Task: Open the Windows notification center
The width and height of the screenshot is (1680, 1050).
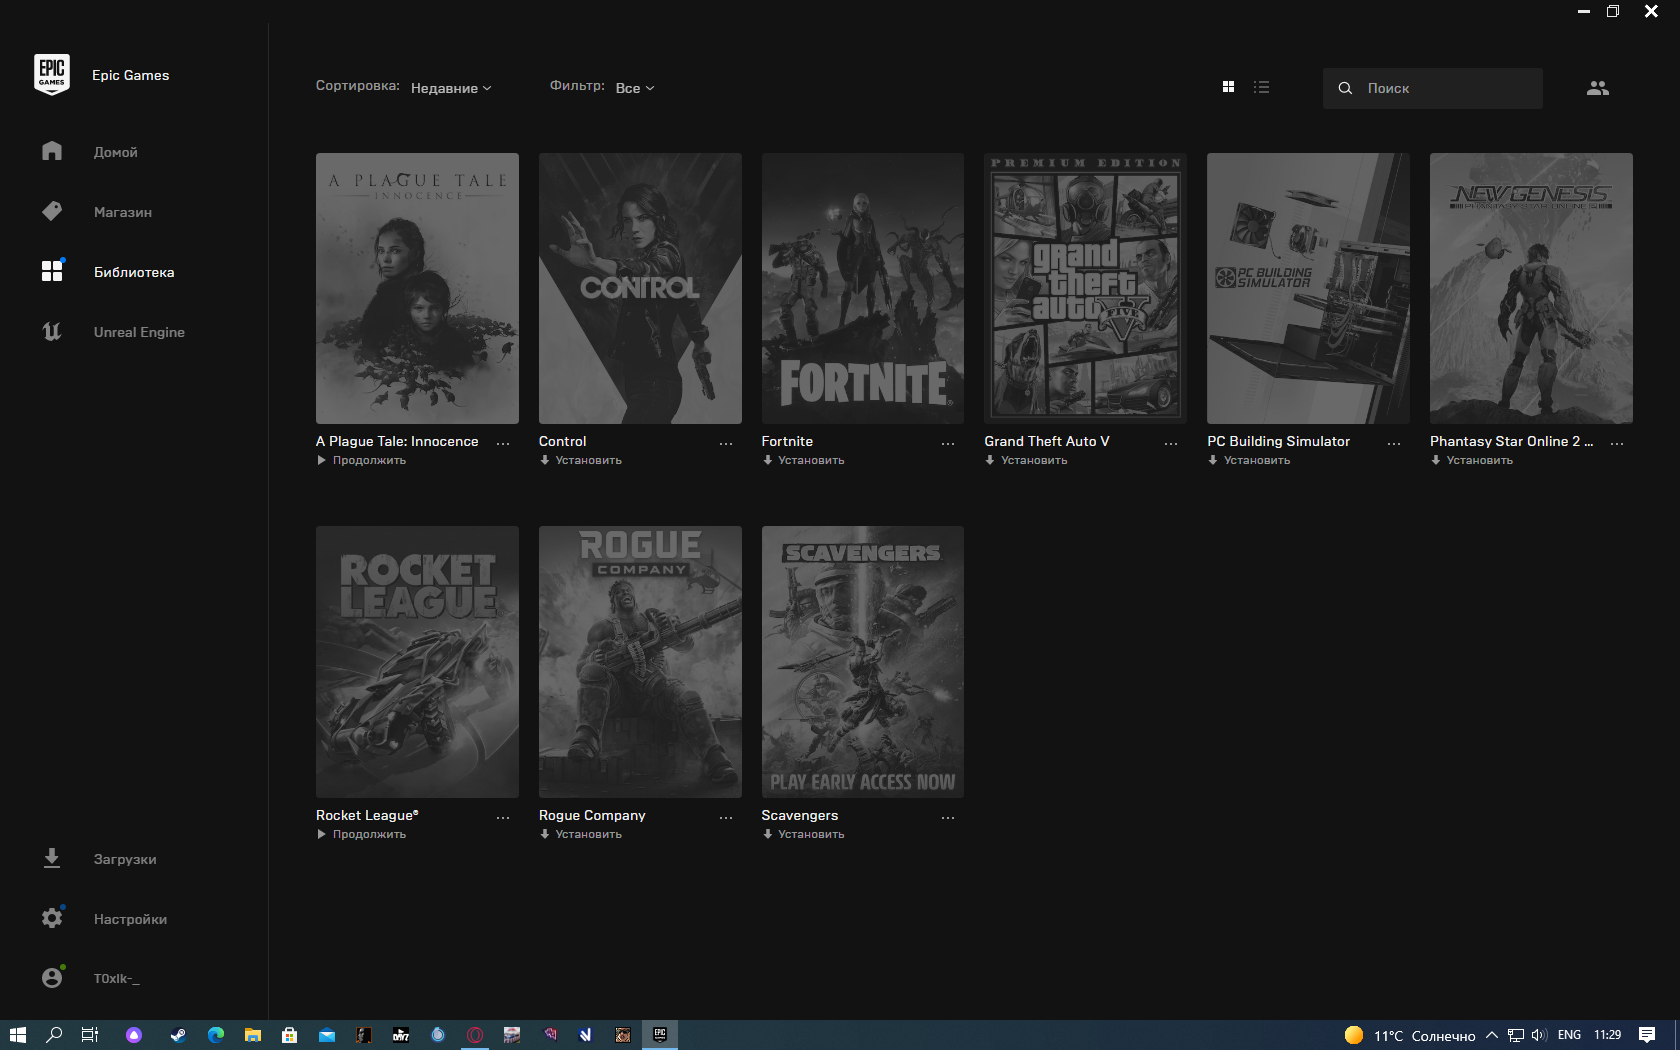Action: 1647,1035
